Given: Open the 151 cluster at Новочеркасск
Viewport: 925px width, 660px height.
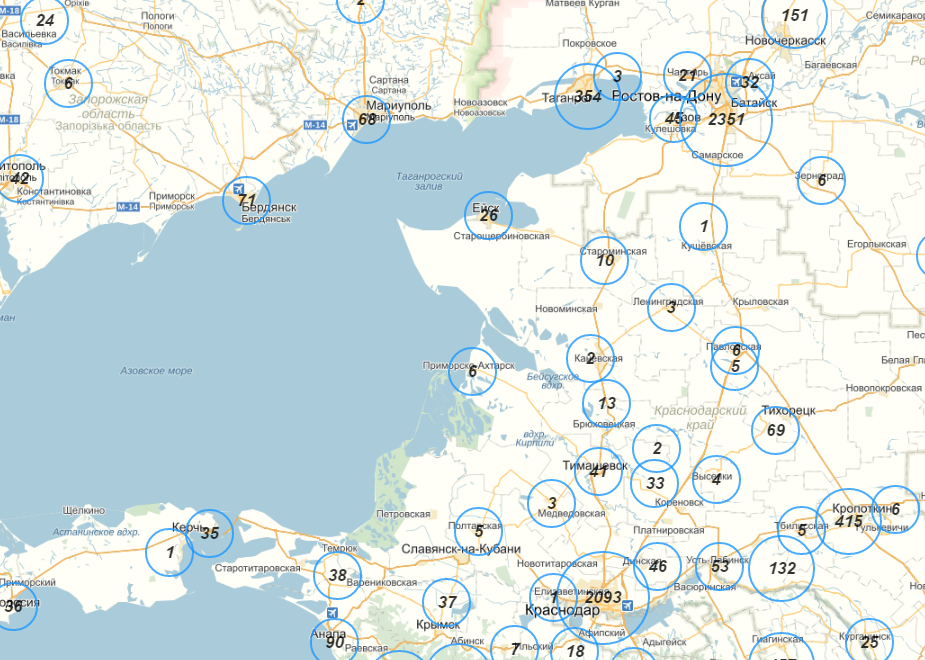Looking at the screenshot, I should tap(795, 15).
